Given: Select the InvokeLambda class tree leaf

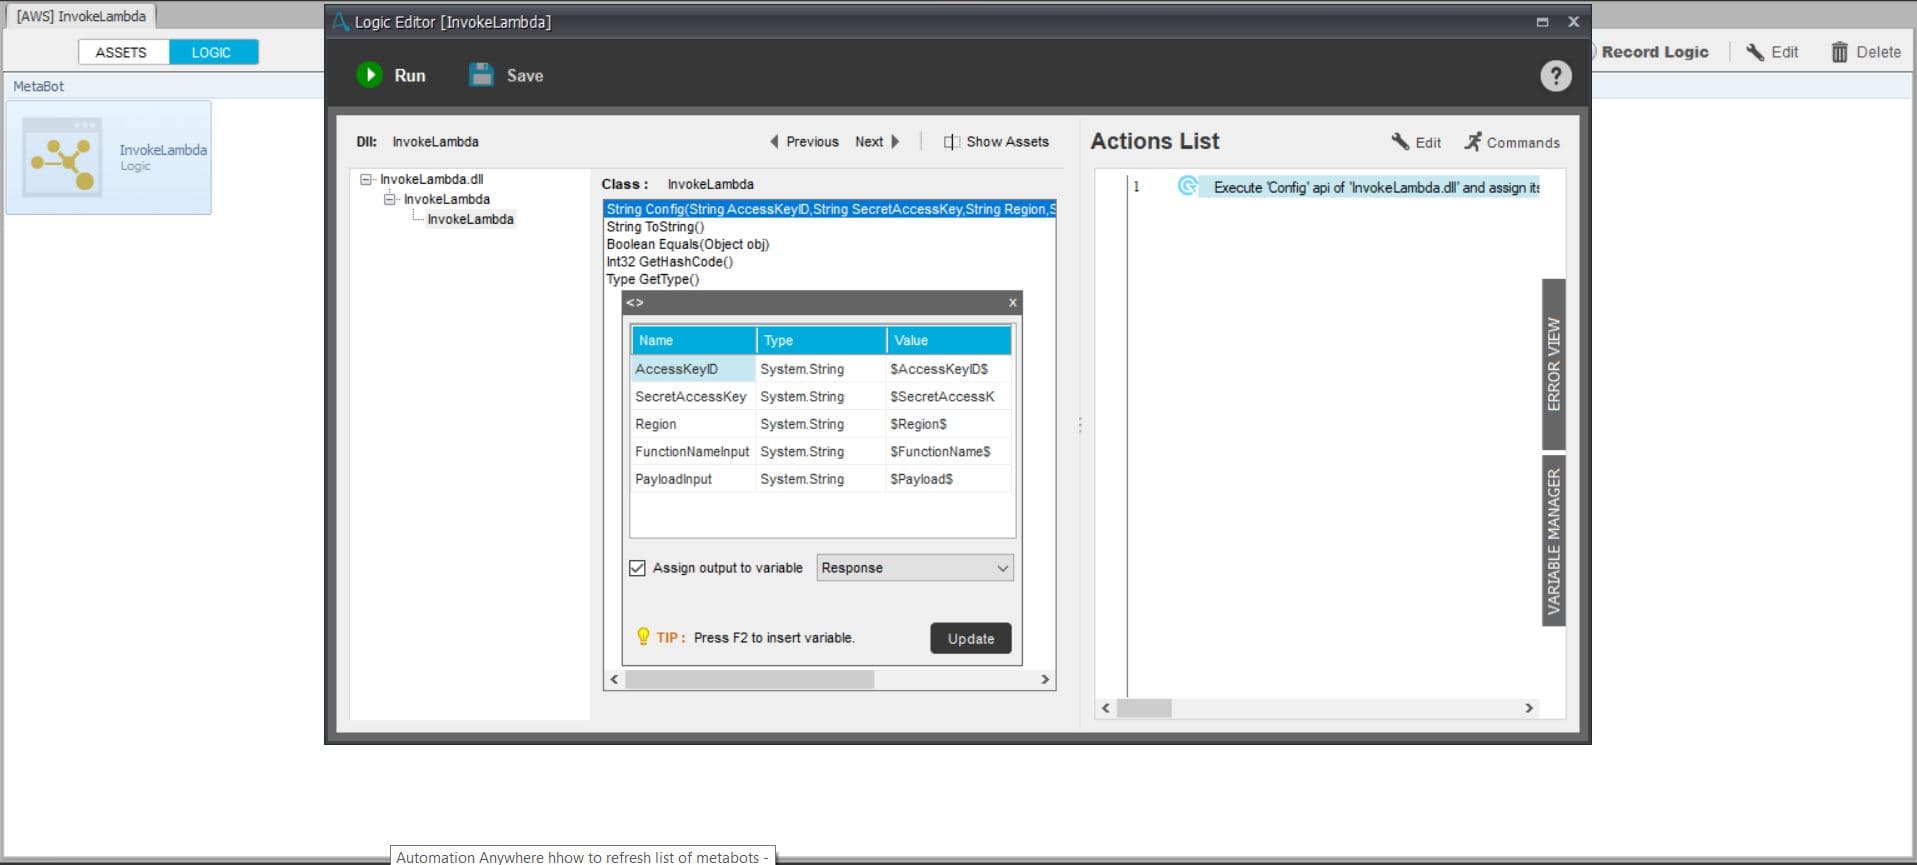Looking at the screenshot, I should coord(470,220).
